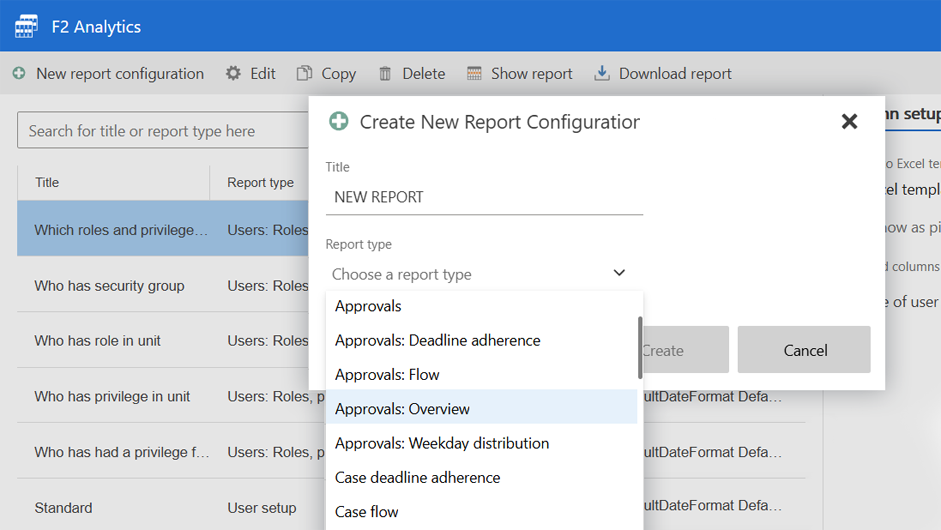Click the Create button in dialog
Screen dimensions: 941x530
pyautogui.click(x=685, y=350)
